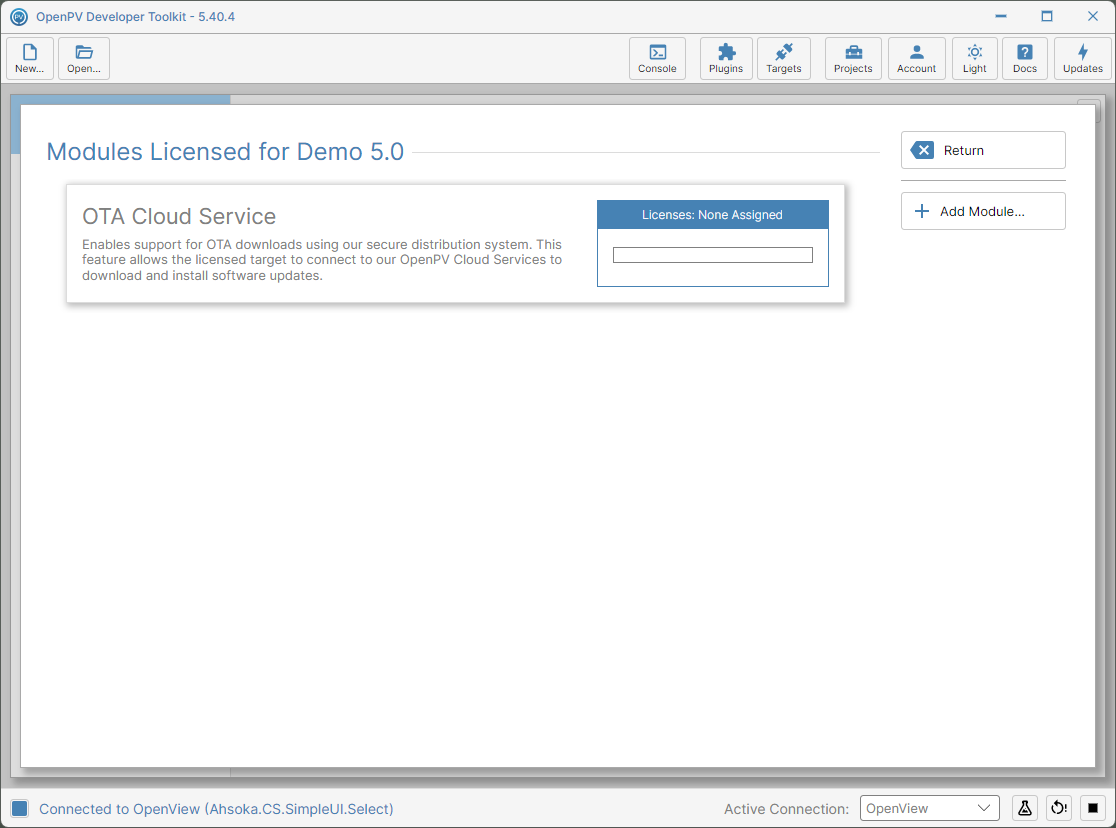The image size is (1116, 828).
Task: Open the Docs help
Action: tap(1025, 58)
